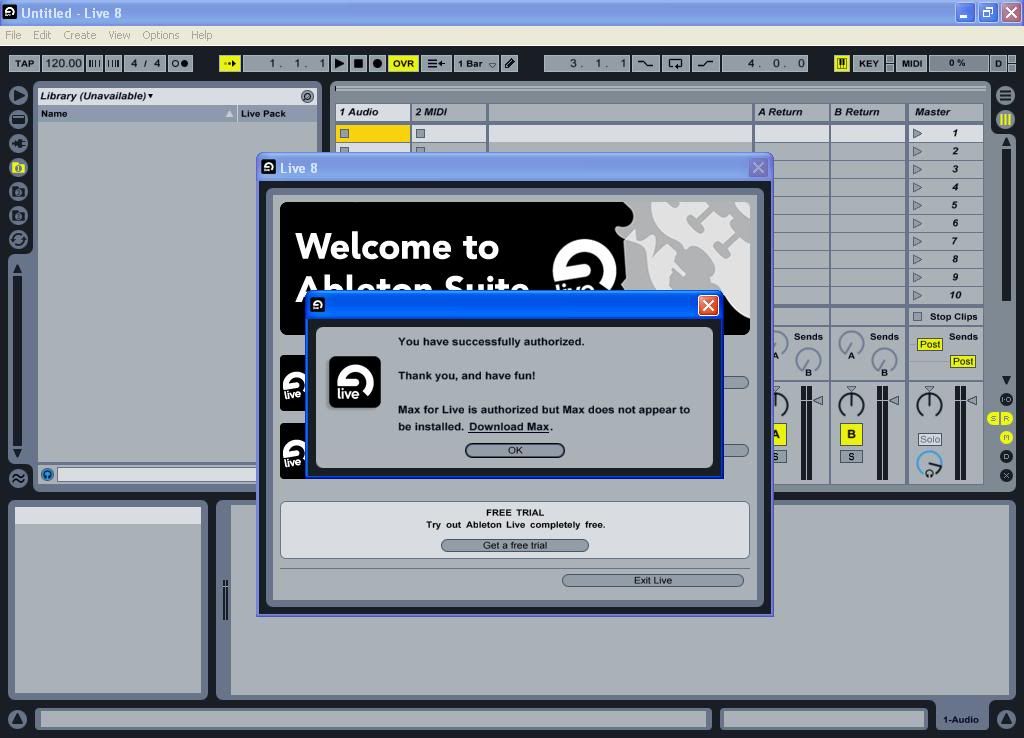Open the Live Device browser icon
Image resolution: width=1024 pixels, height=738 pixels.
click(x=18, y=120)
